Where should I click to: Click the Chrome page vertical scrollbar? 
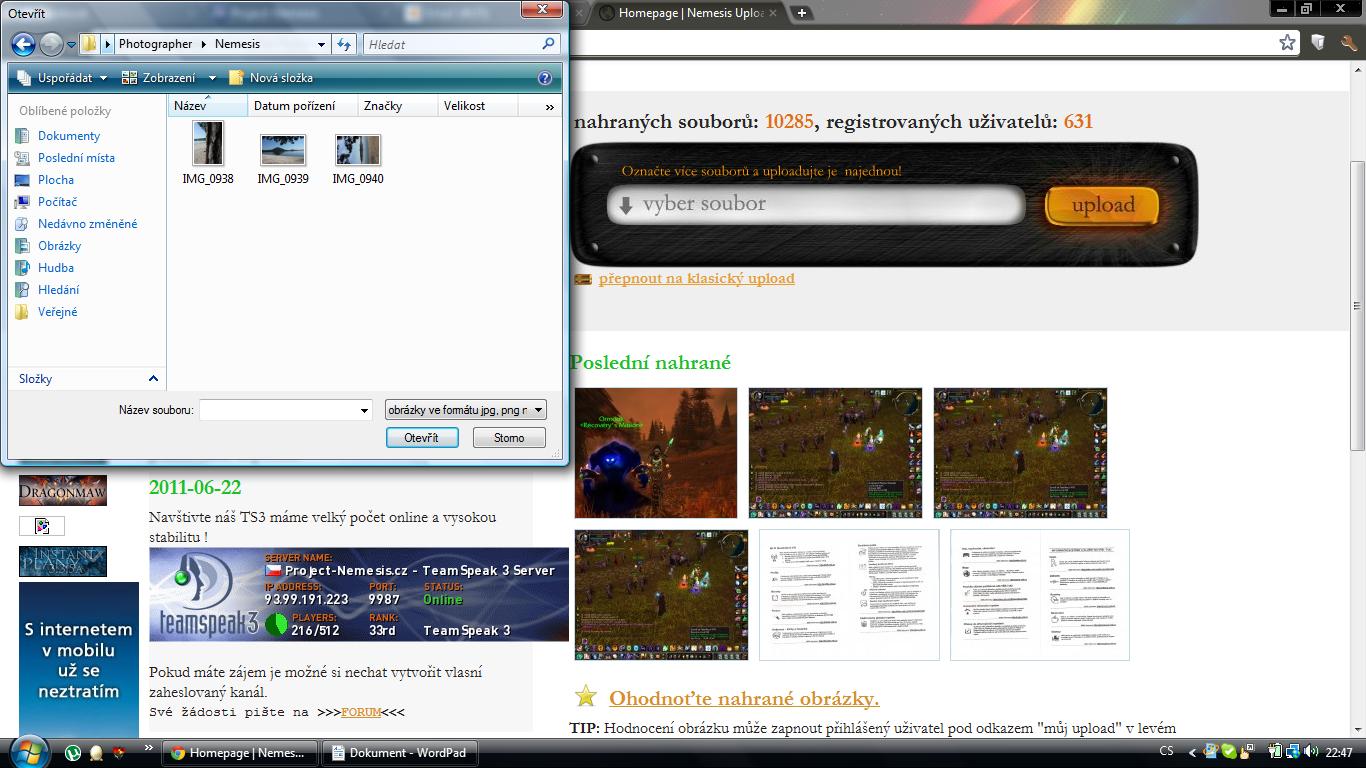pyautogui.click(x=1357, y=305)
